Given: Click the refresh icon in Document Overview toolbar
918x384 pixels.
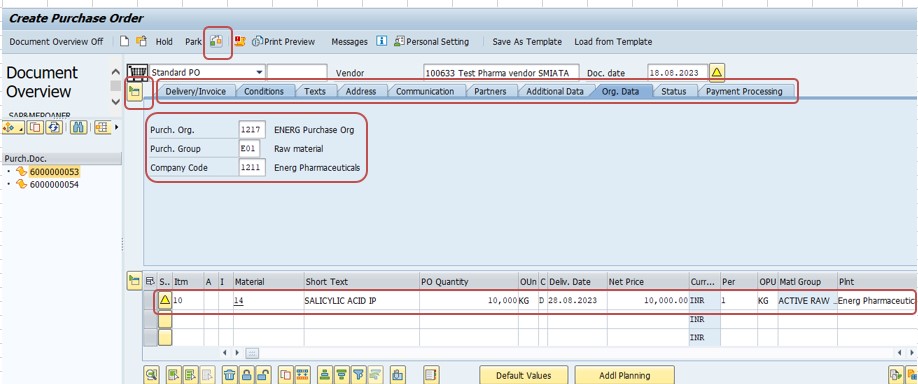Looking at the screenshot, I should (x=54, y=127).
